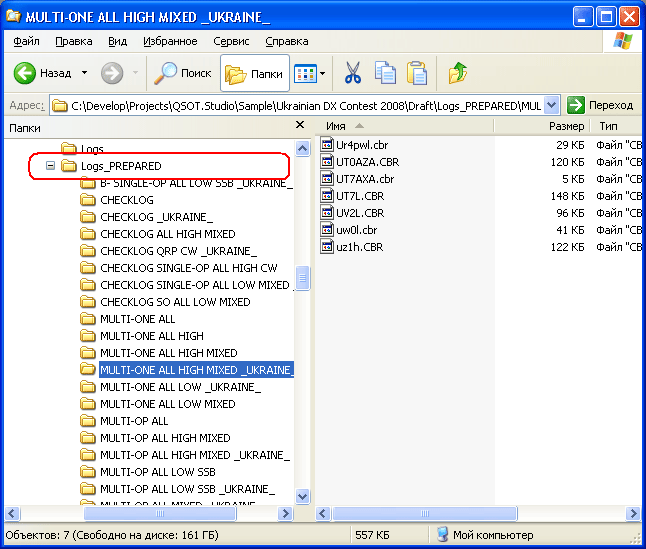The width and height of the screenshot is (646, 549).
Task: Close the Папки folders side panel
Action: 300,127
